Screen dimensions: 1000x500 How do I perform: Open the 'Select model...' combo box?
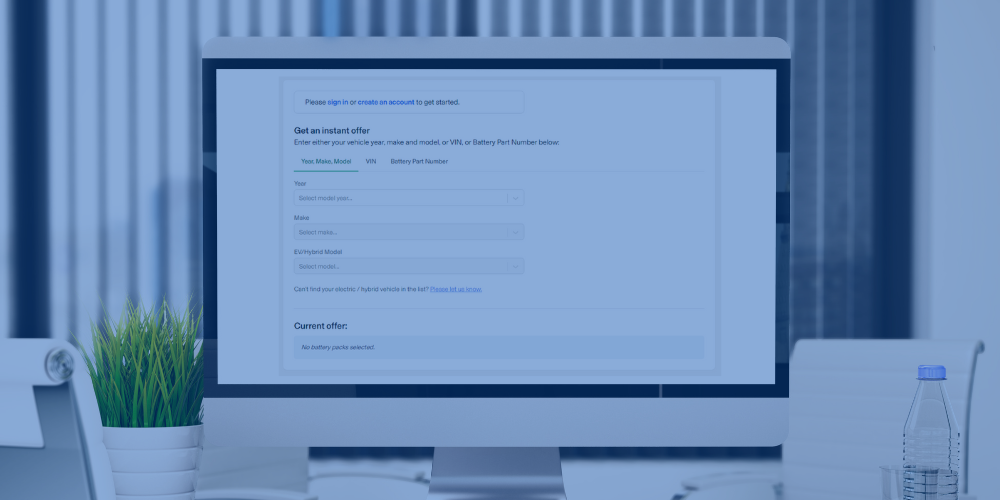(400, 267)
